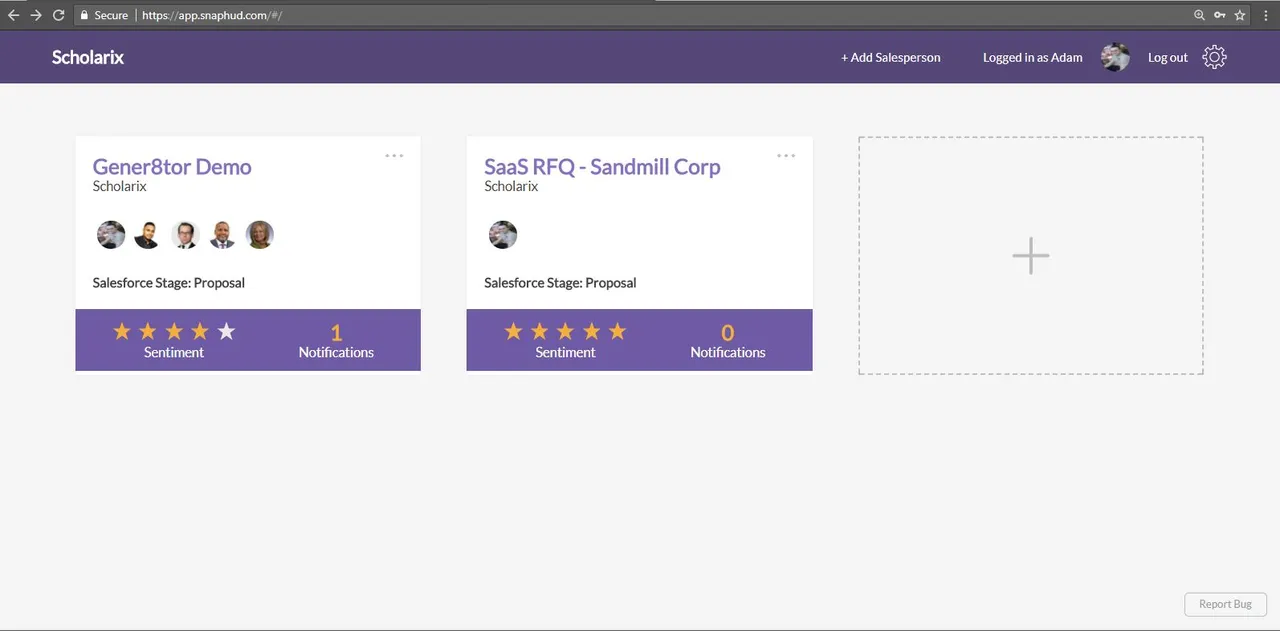Go back using the browser back arrow

(13, 15)
